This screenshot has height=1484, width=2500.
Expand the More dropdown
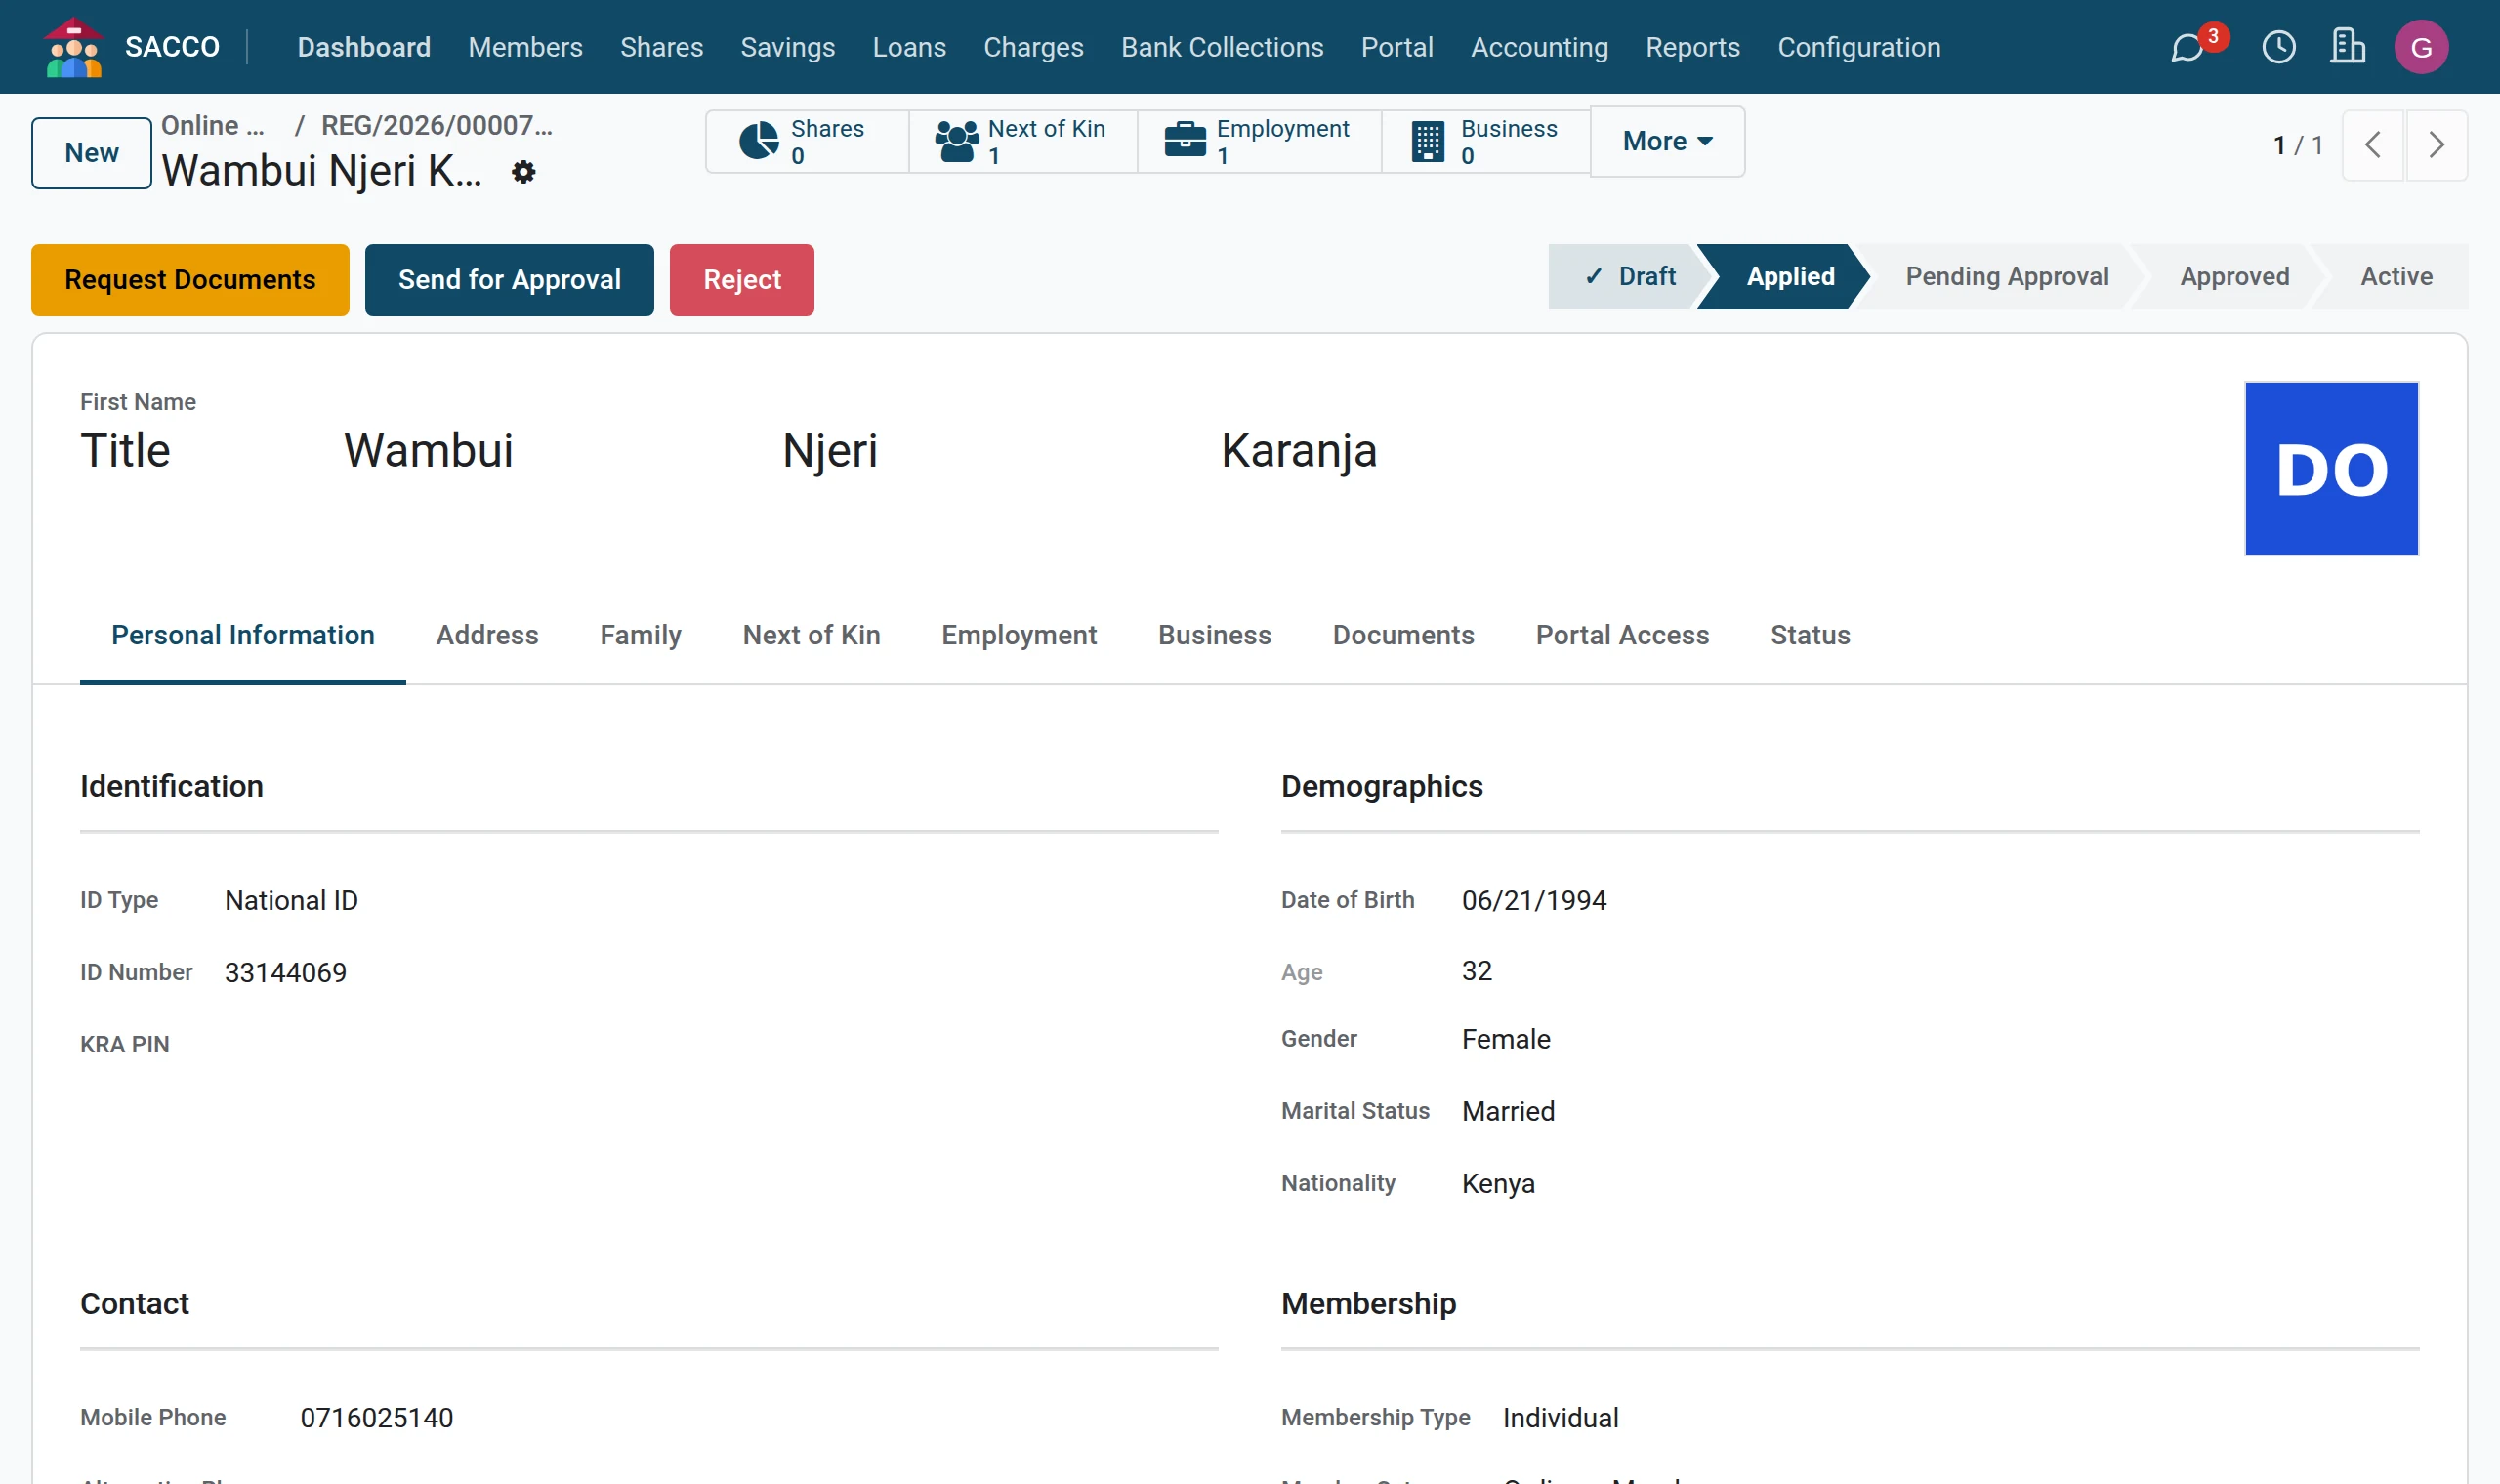(x=1667, y=142)
